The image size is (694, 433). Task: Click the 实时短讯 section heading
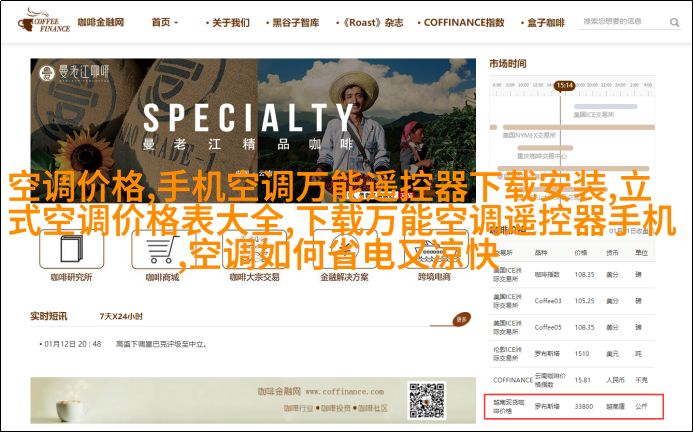coord(49,316)
